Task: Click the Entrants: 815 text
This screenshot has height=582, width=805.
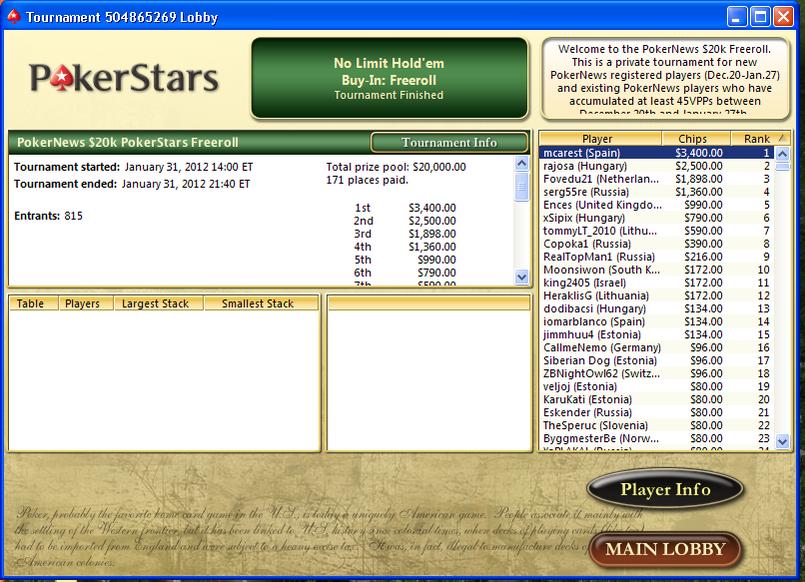Action: click(x=48, y=216)
